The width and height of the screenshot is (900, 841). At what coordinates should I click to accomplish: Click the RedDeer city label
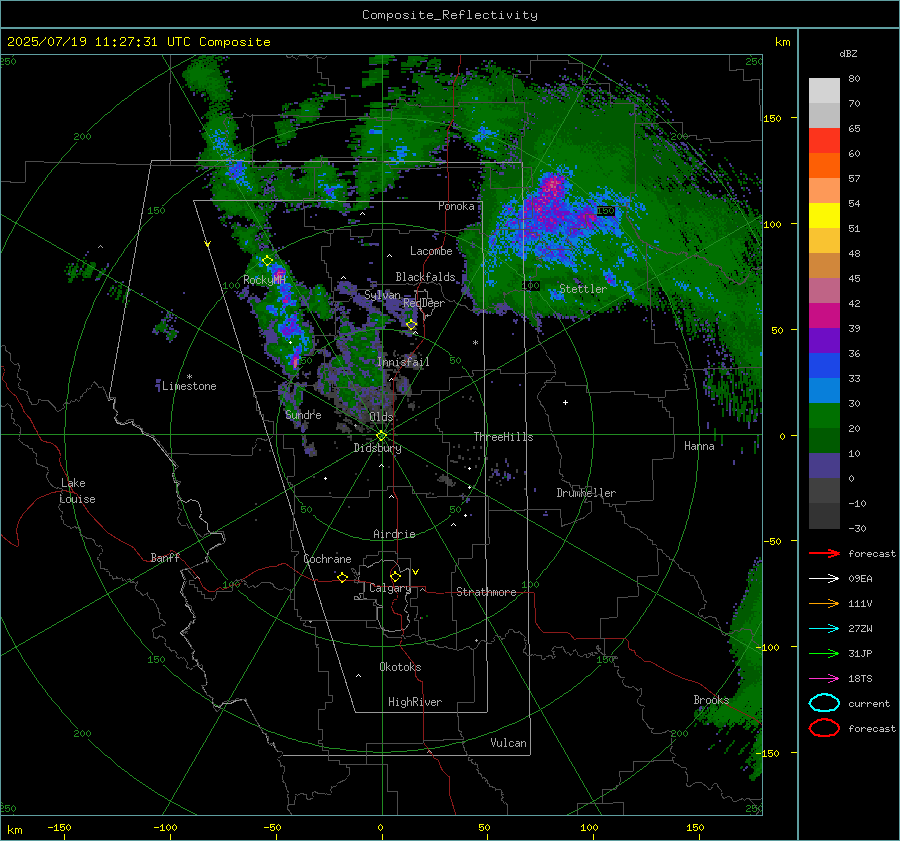point(424,303)
